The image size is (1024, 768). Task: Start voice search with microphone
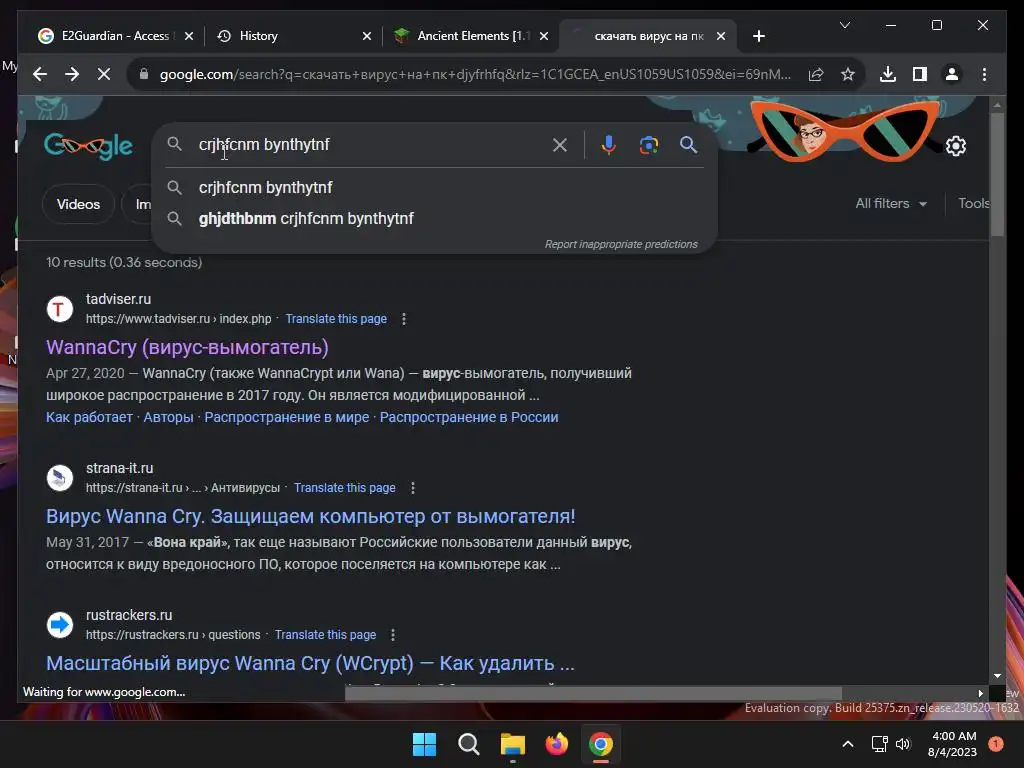click(609, 145)
